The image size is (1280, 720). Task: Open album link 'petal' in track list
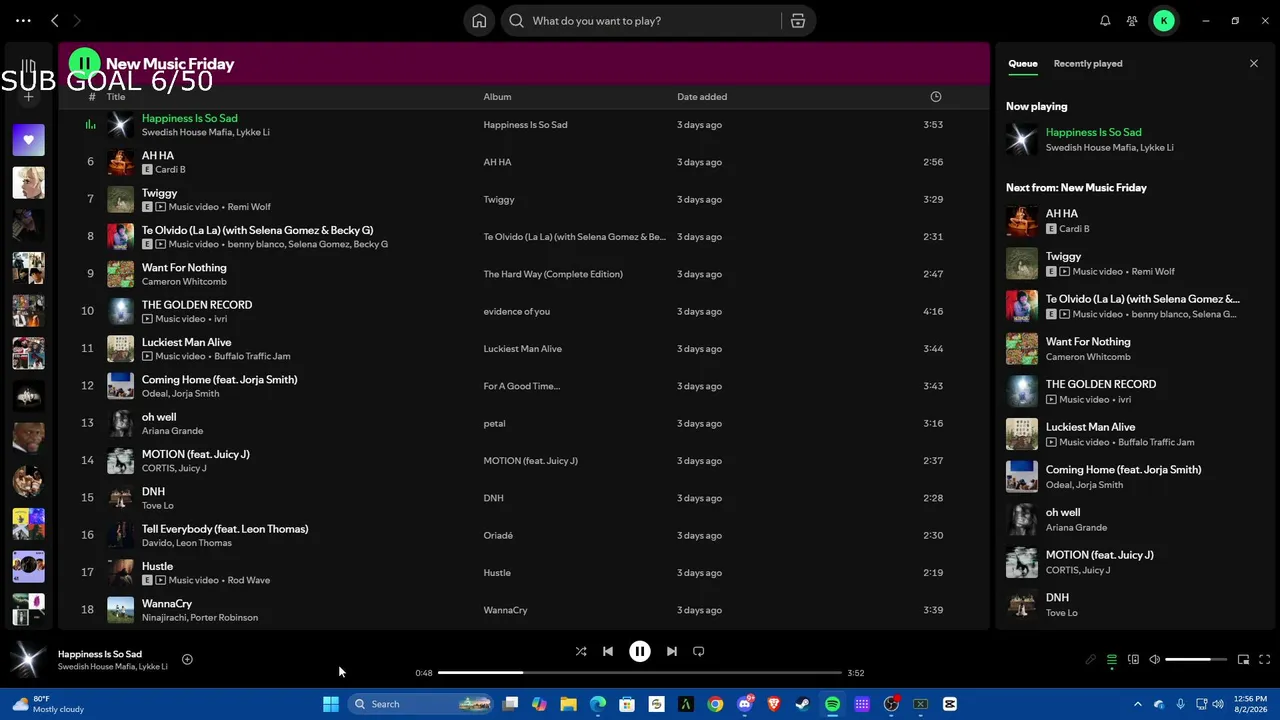click(495, 423)
